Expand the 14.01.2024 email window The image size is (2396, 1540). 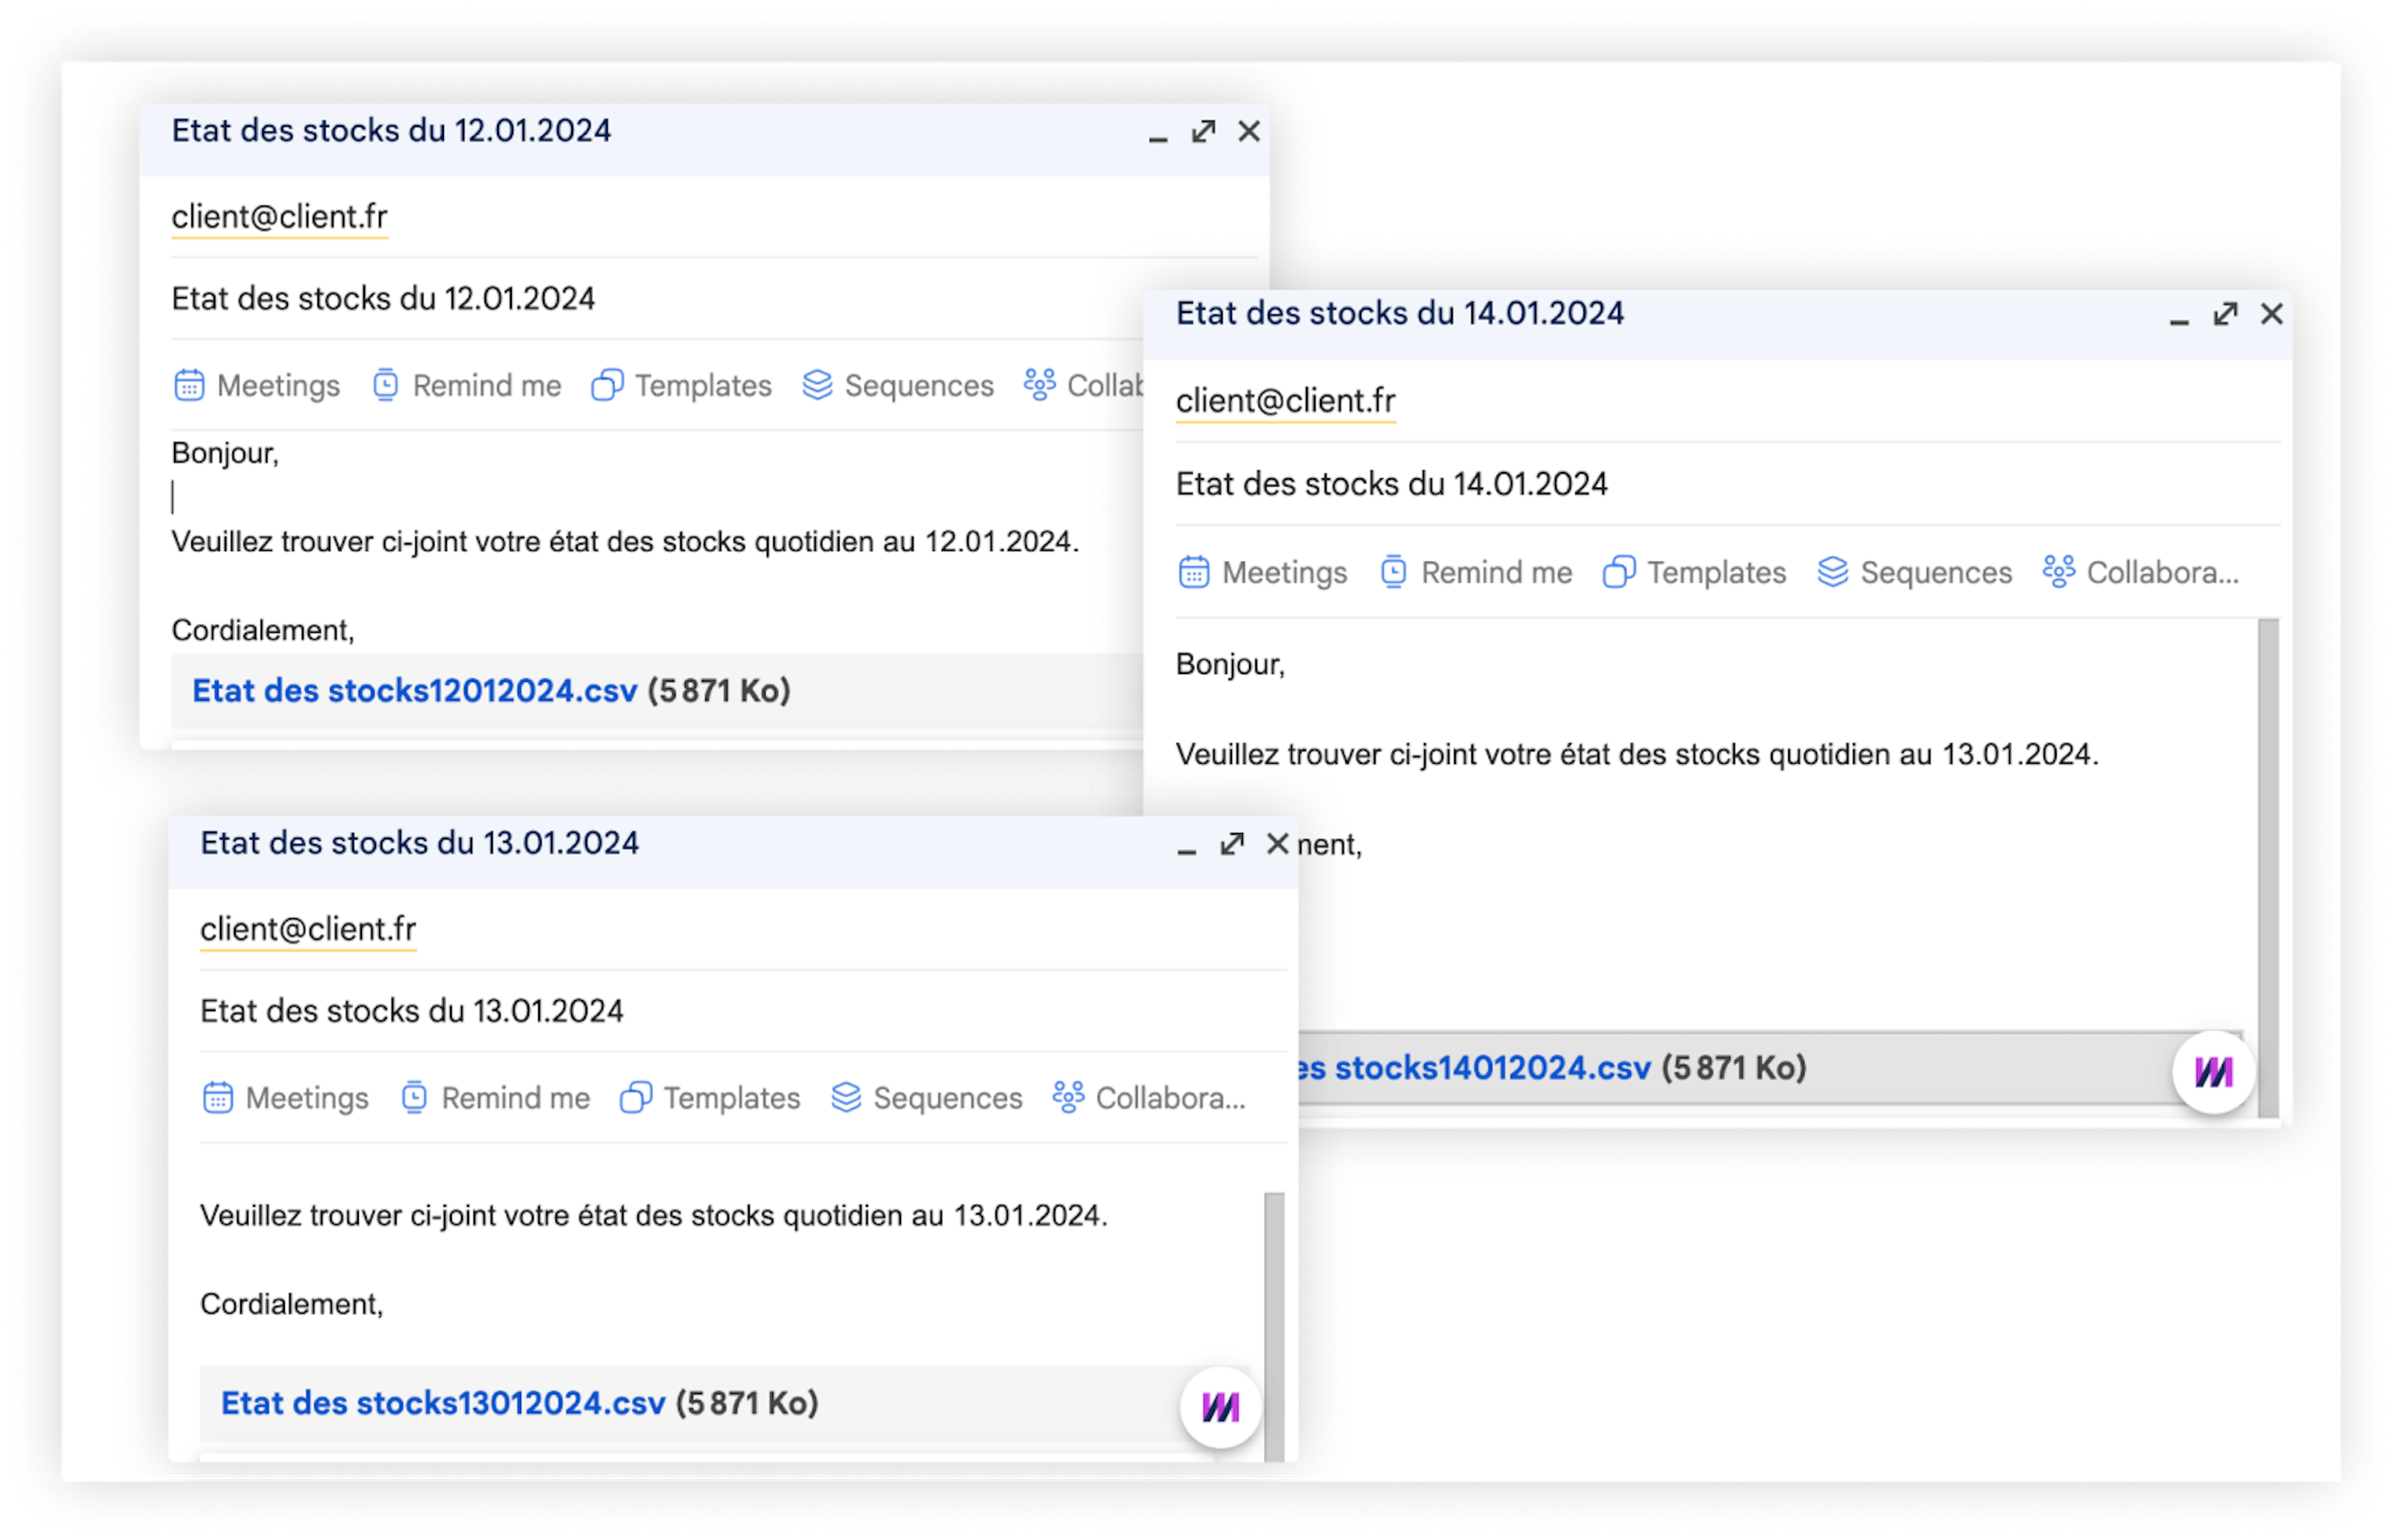point(2225,314)
